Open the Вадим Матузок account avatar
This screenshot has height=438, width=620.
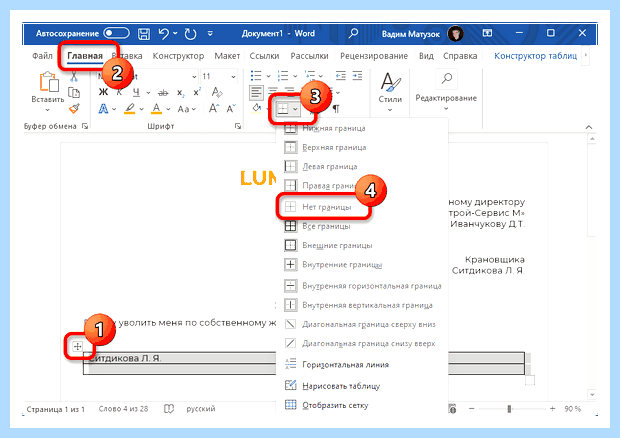point(456,34)
